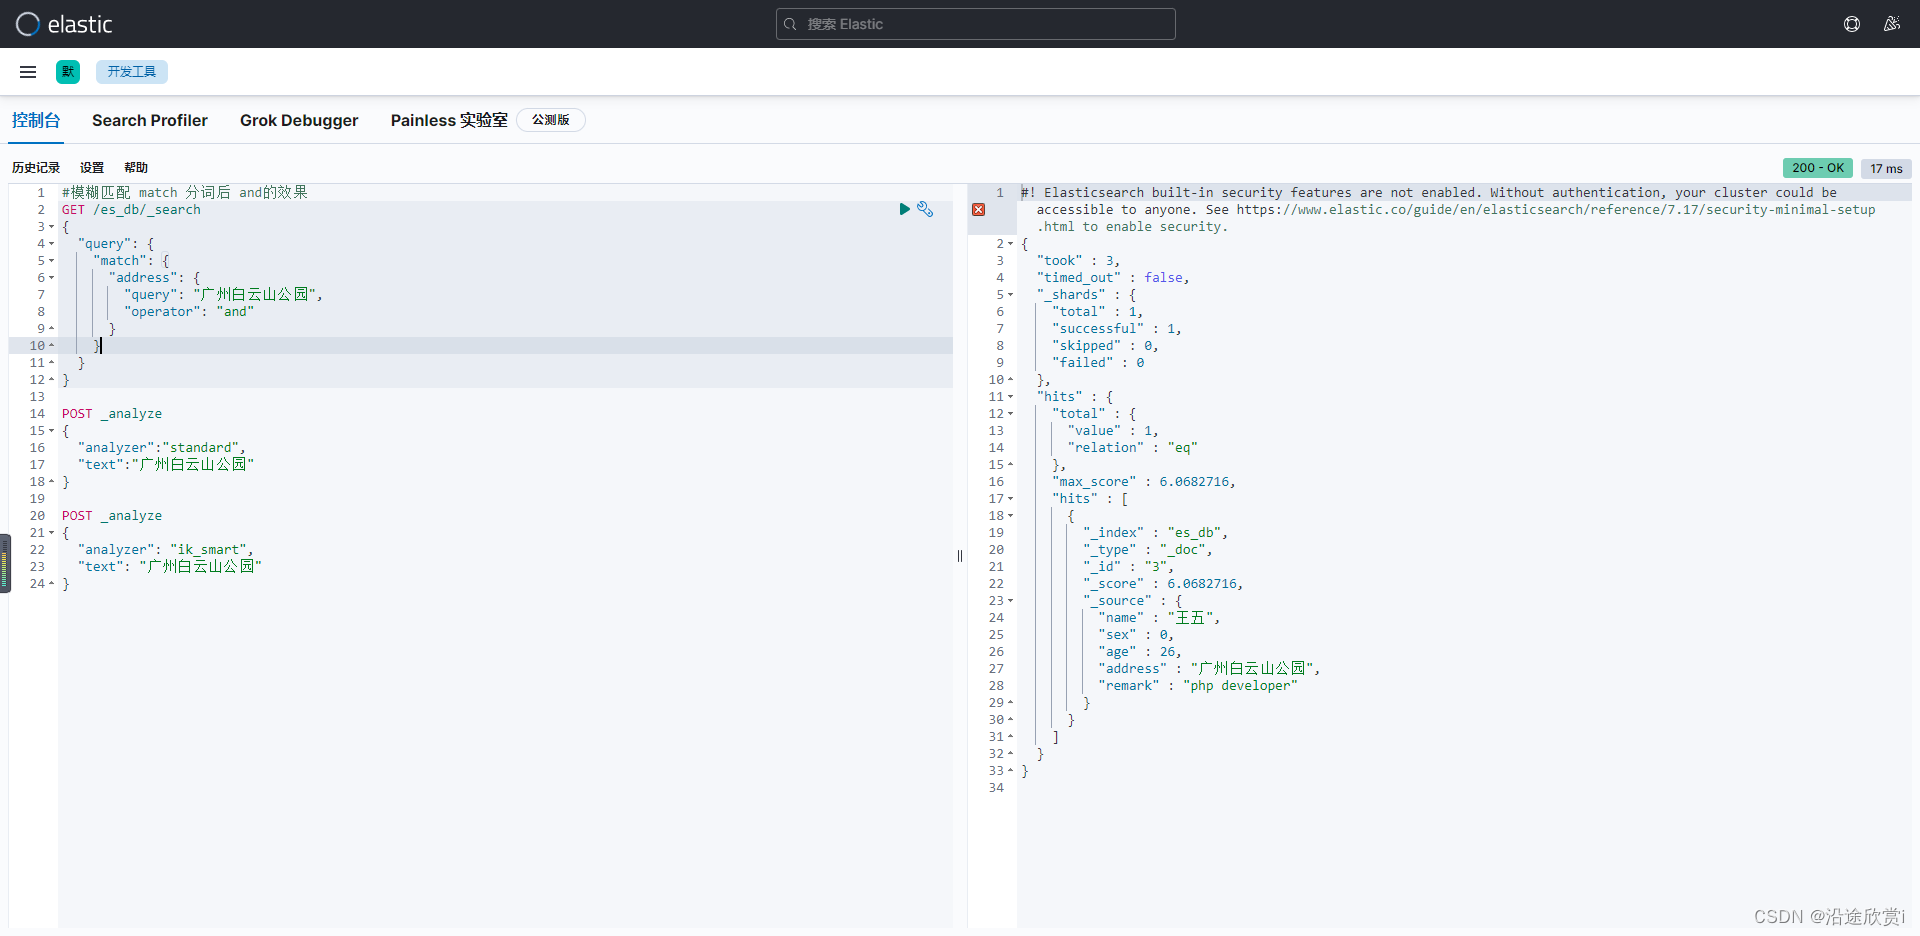
Task: Switch to the Search Profiler tab
Action: (150, 120)
